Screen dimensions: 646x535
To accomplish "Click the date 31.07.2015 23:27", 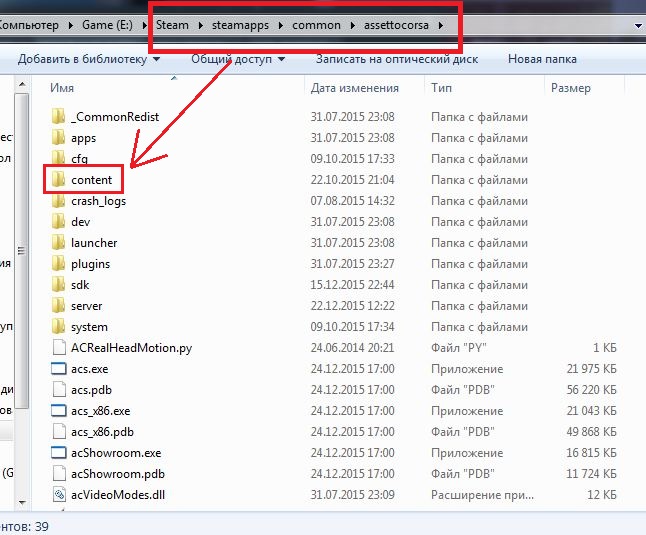I will 352,264.
